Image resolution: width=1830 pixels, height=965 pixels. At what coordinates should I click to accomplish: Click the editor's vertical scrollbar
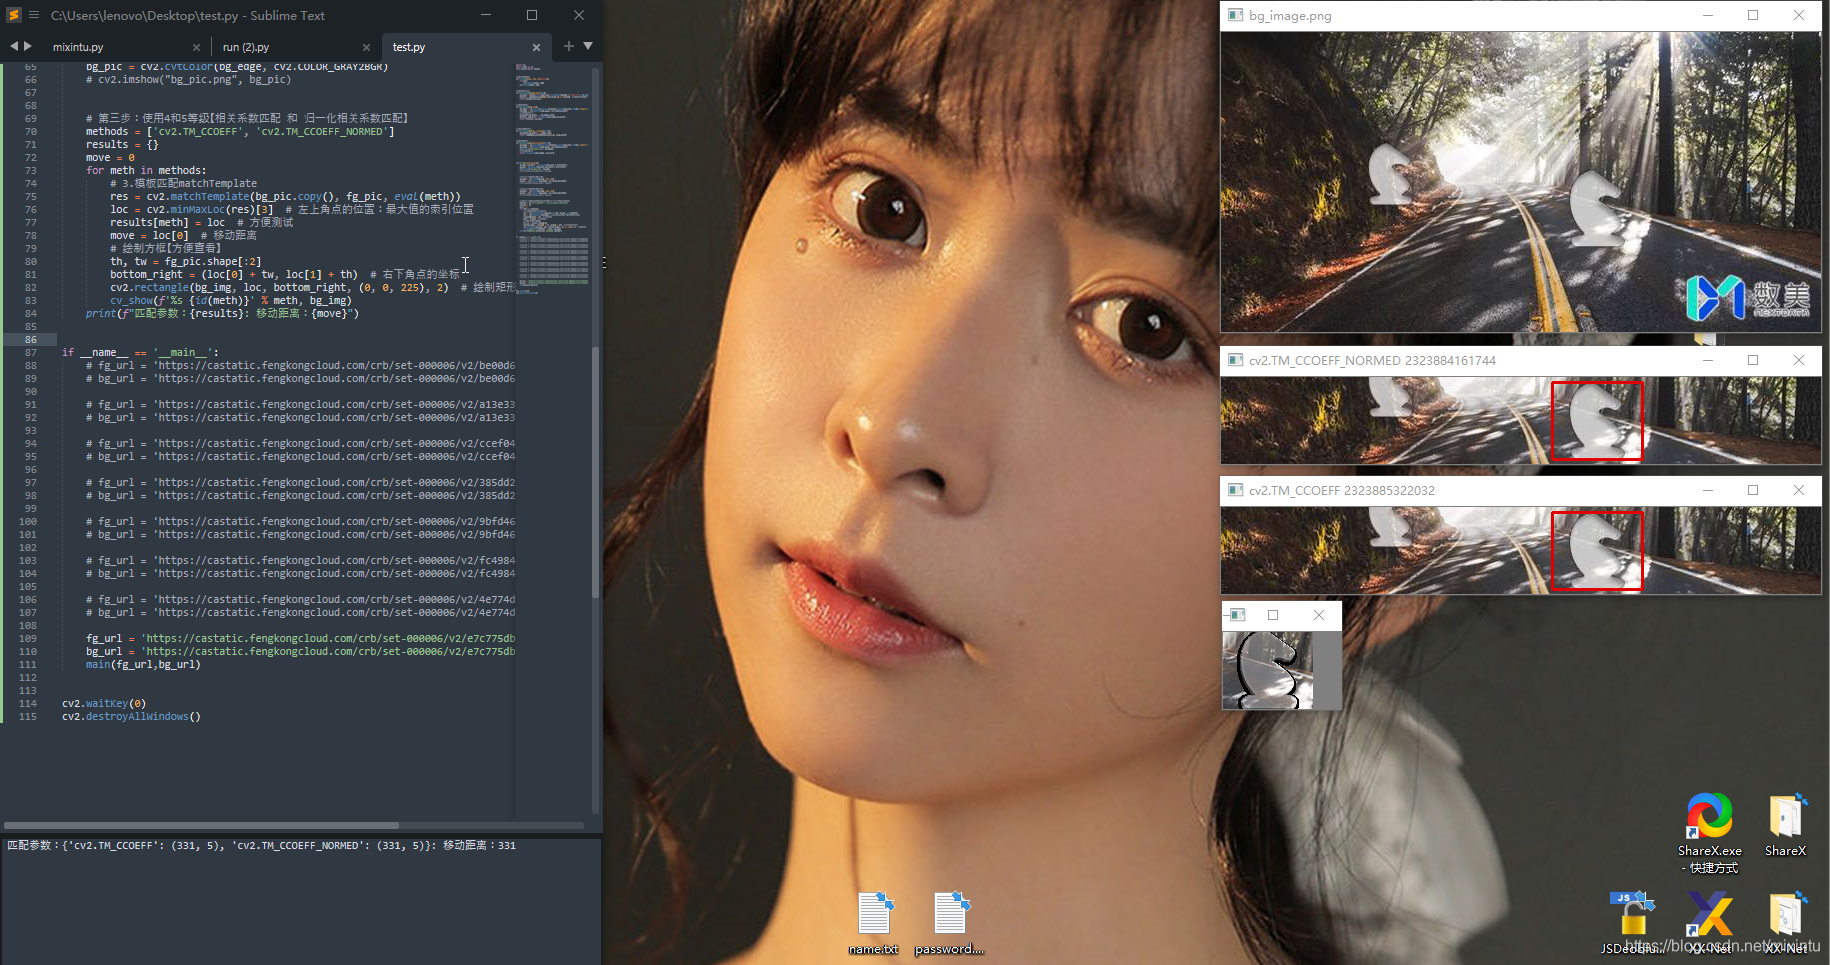click(x=596, y=472)
